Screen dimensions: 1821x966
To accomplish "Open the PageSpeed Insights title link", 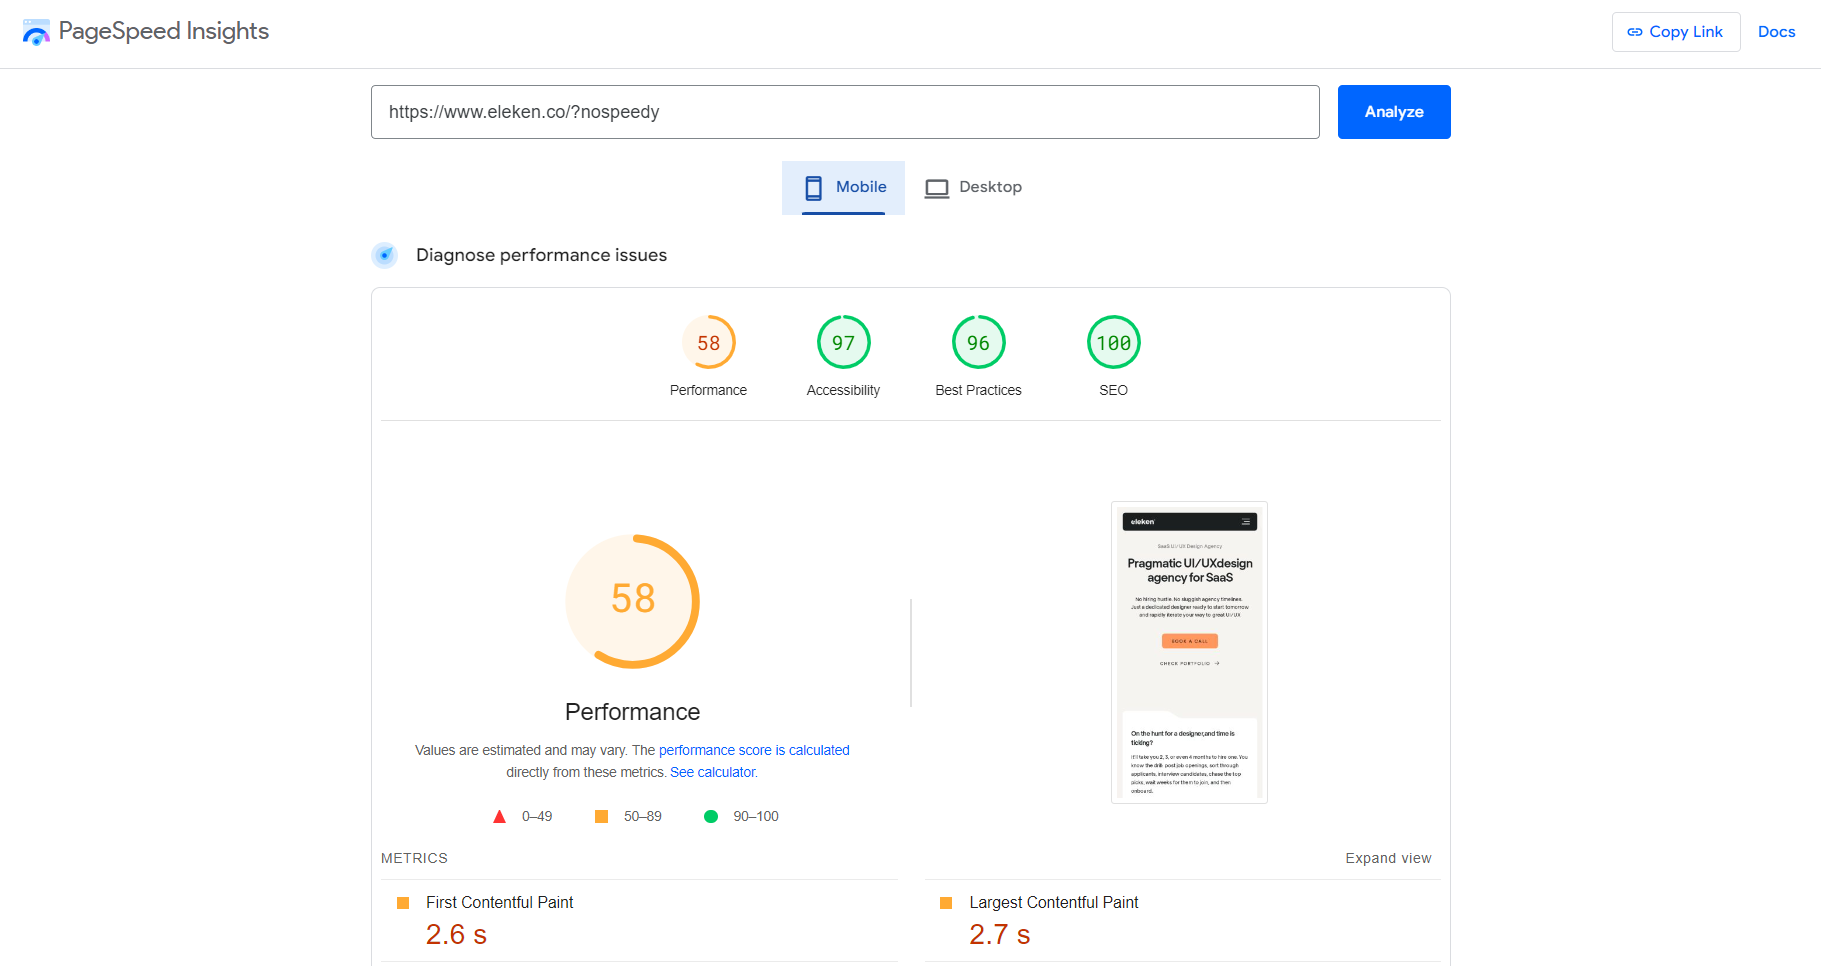I will pyautogui.click(x=163, y=31).
